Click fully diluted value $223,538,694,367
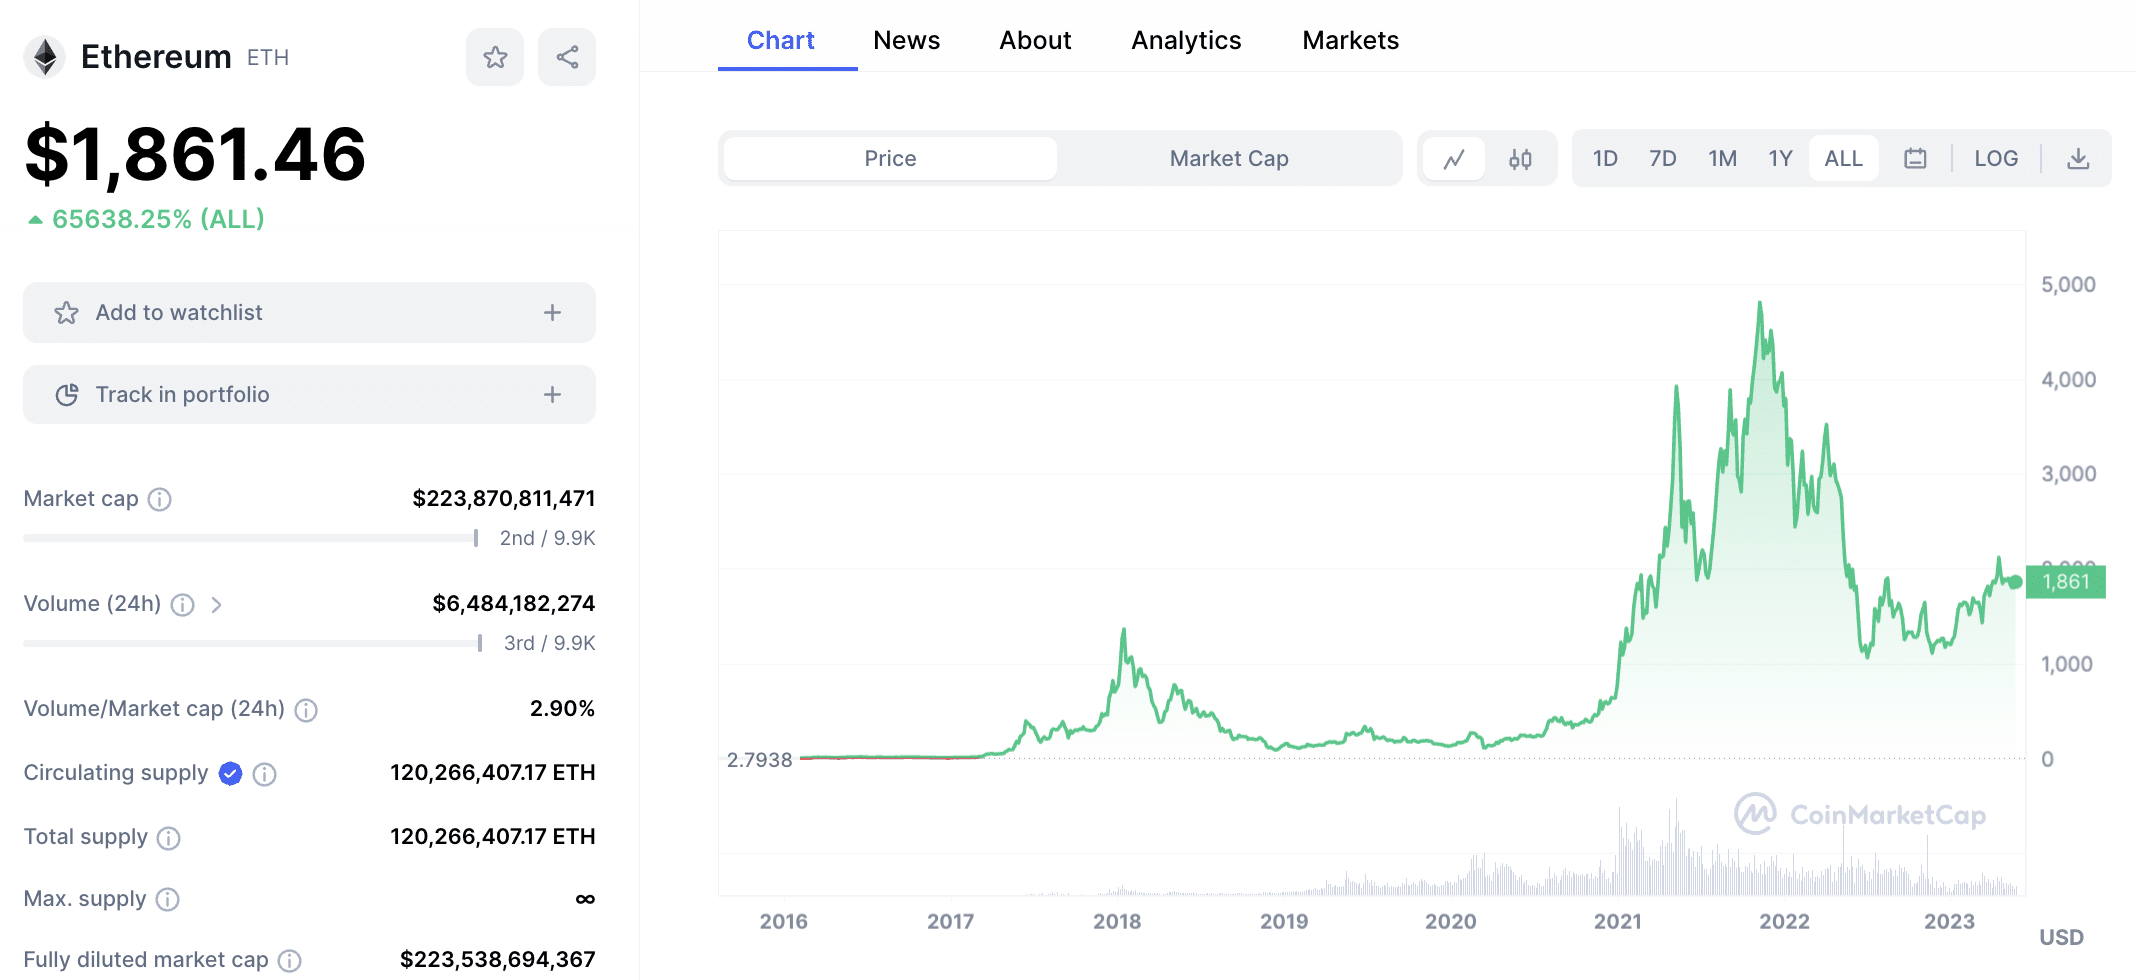 (x=498, y=960)
